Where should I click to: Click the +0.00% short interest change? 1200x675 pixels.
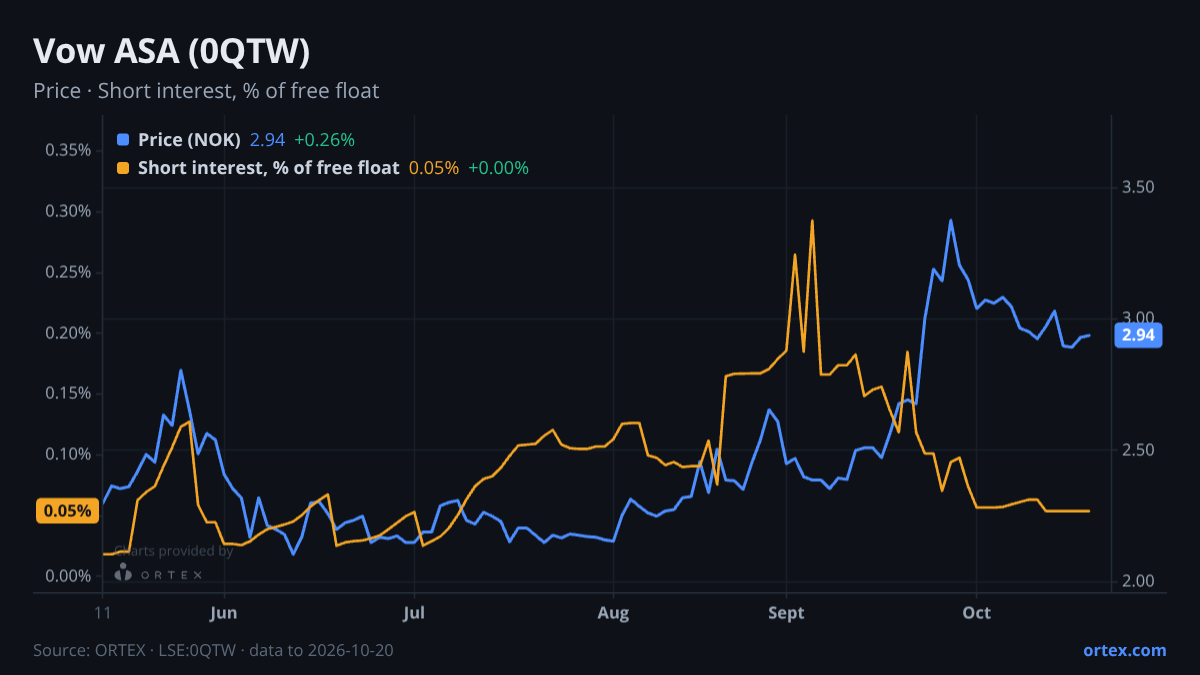point(498,168)
